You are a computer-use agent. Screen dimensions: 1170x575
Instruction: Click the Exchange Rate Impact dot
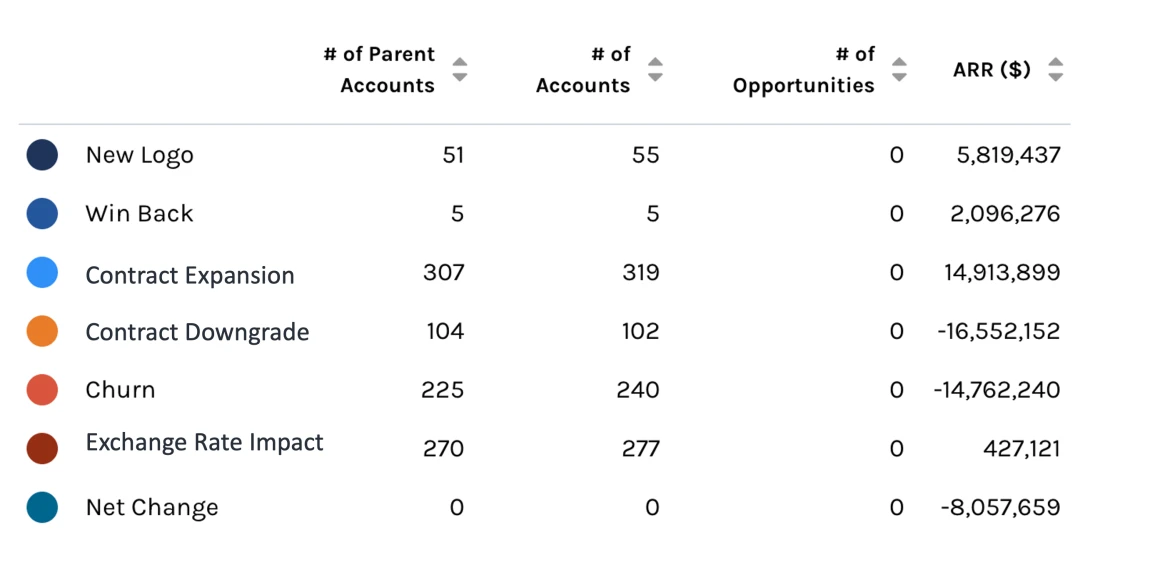point(42,448)
